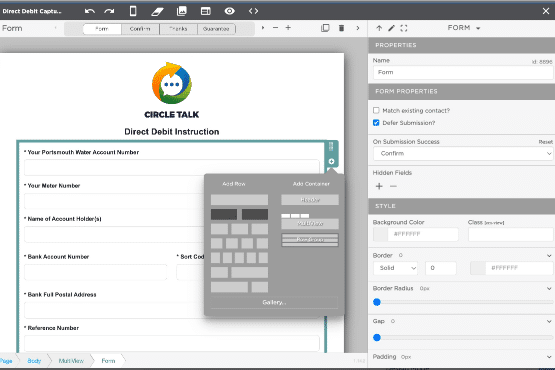This screenshot has height=370, width=555.
Task: Expand the Gap section chevron
Action: pos(549,321)
